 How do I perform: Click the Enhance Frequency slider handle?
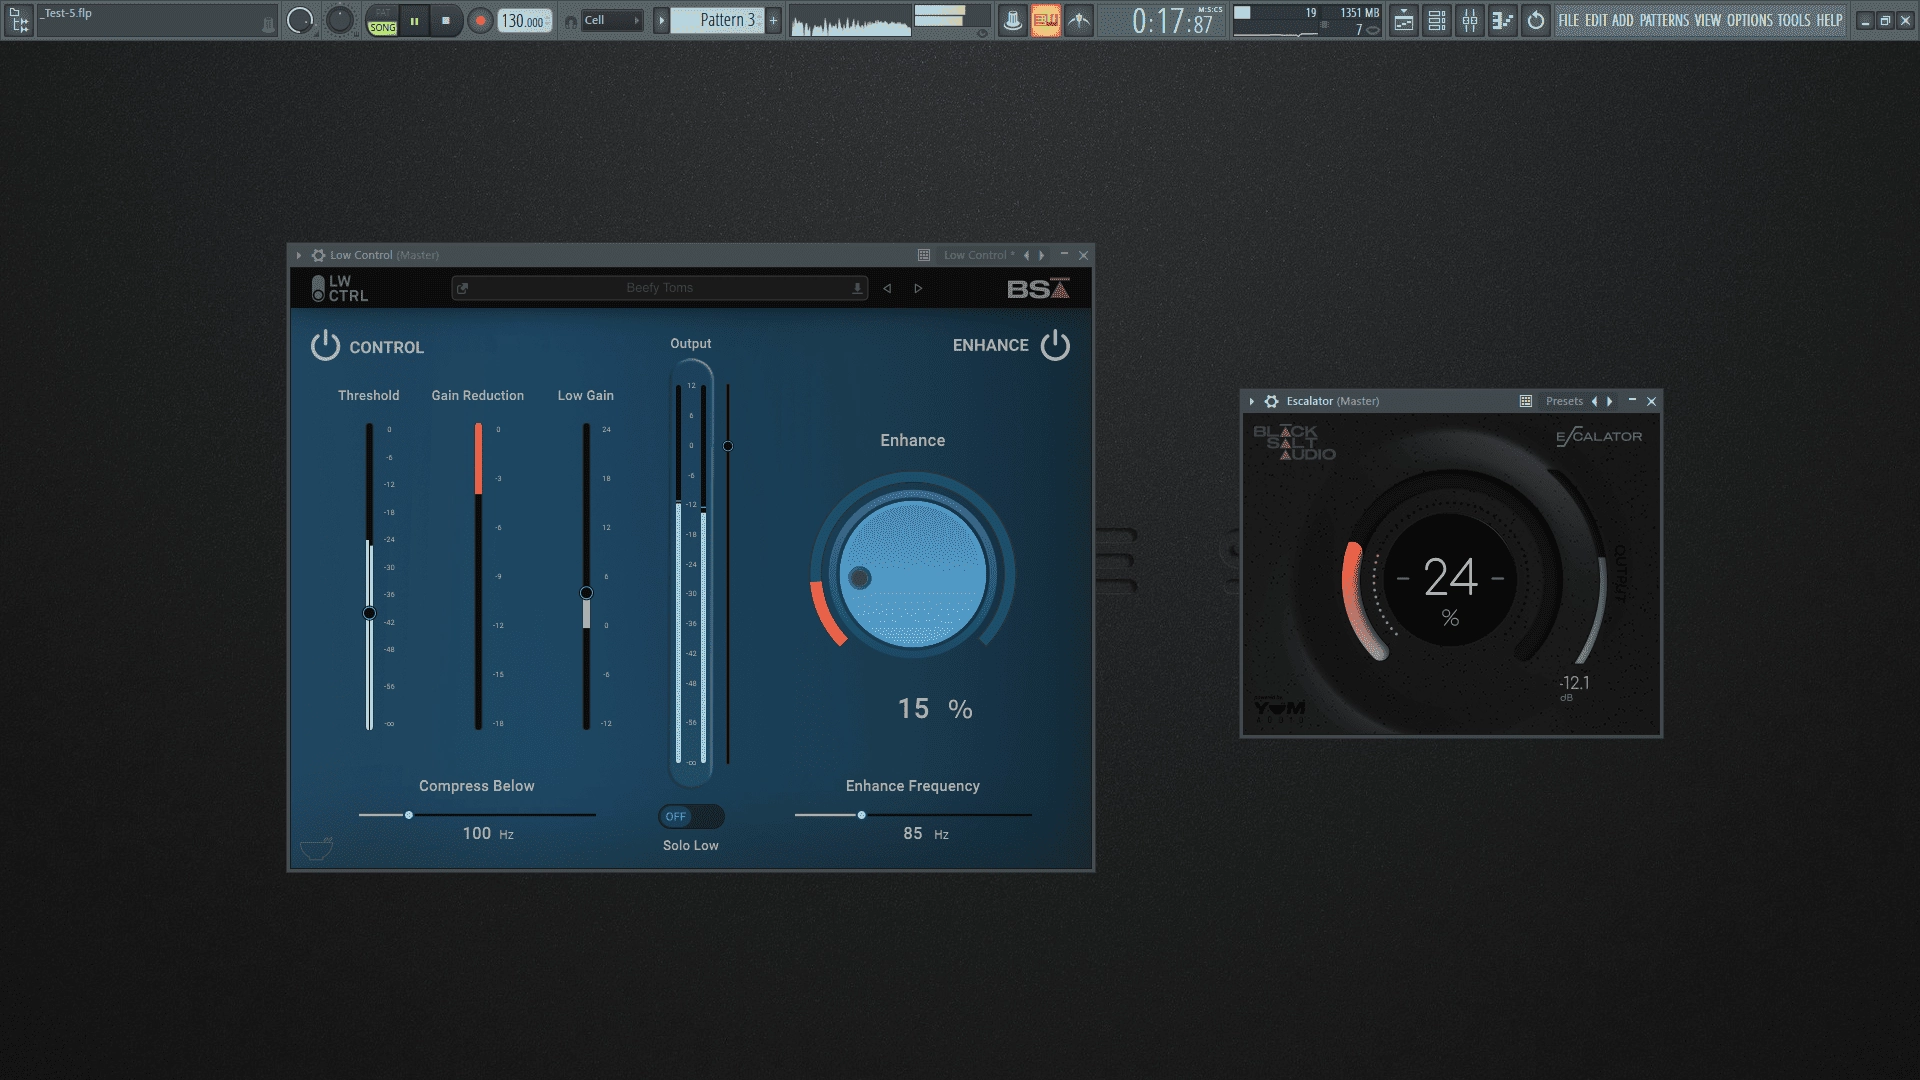(x=861, y=815)
